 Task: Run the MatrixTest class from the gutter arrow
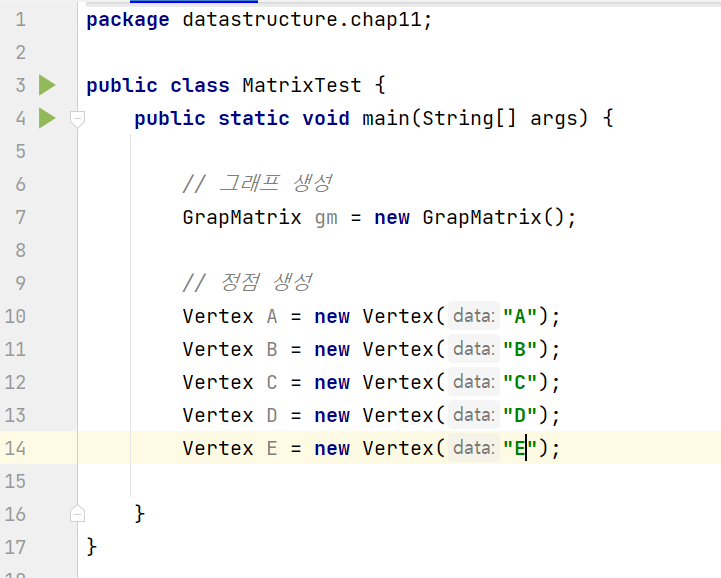[x=47, y=85]
